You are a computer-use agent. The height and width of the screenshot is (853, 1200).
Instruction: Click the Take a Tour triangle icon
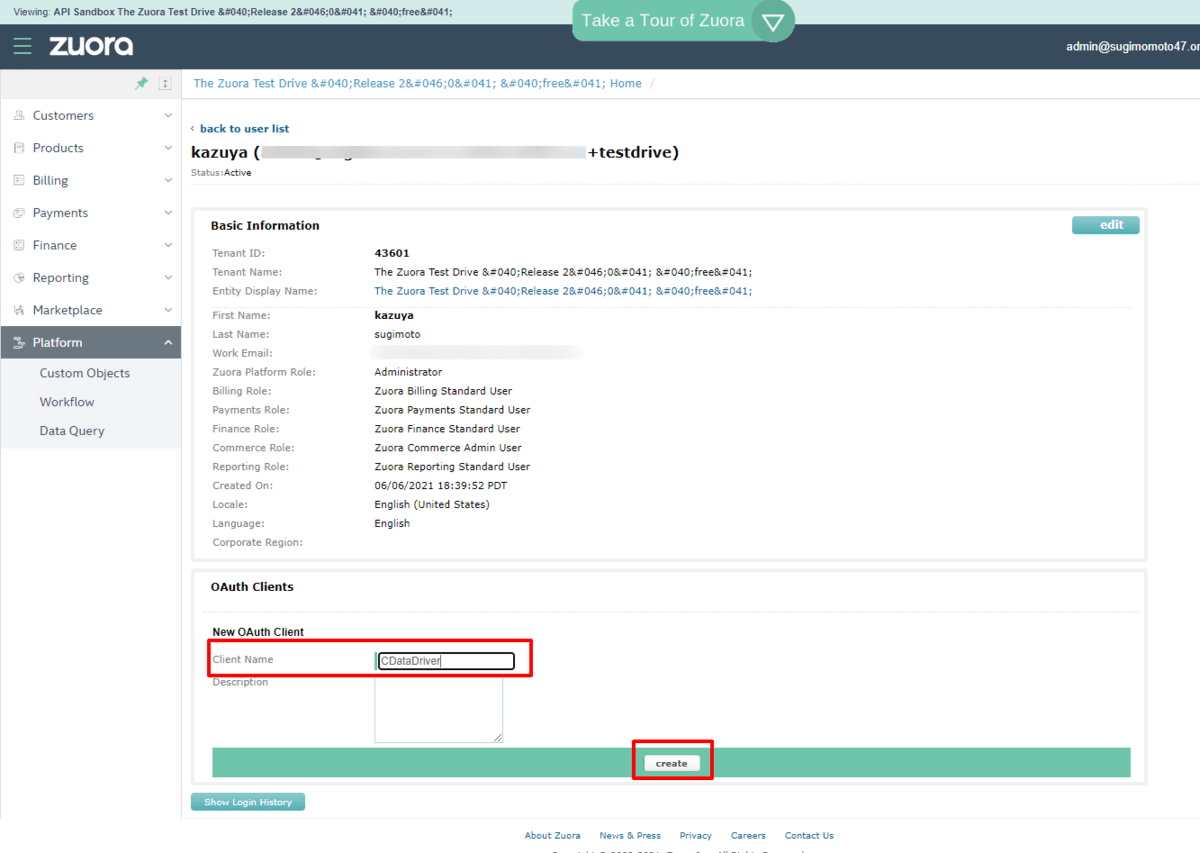[772, 21]
